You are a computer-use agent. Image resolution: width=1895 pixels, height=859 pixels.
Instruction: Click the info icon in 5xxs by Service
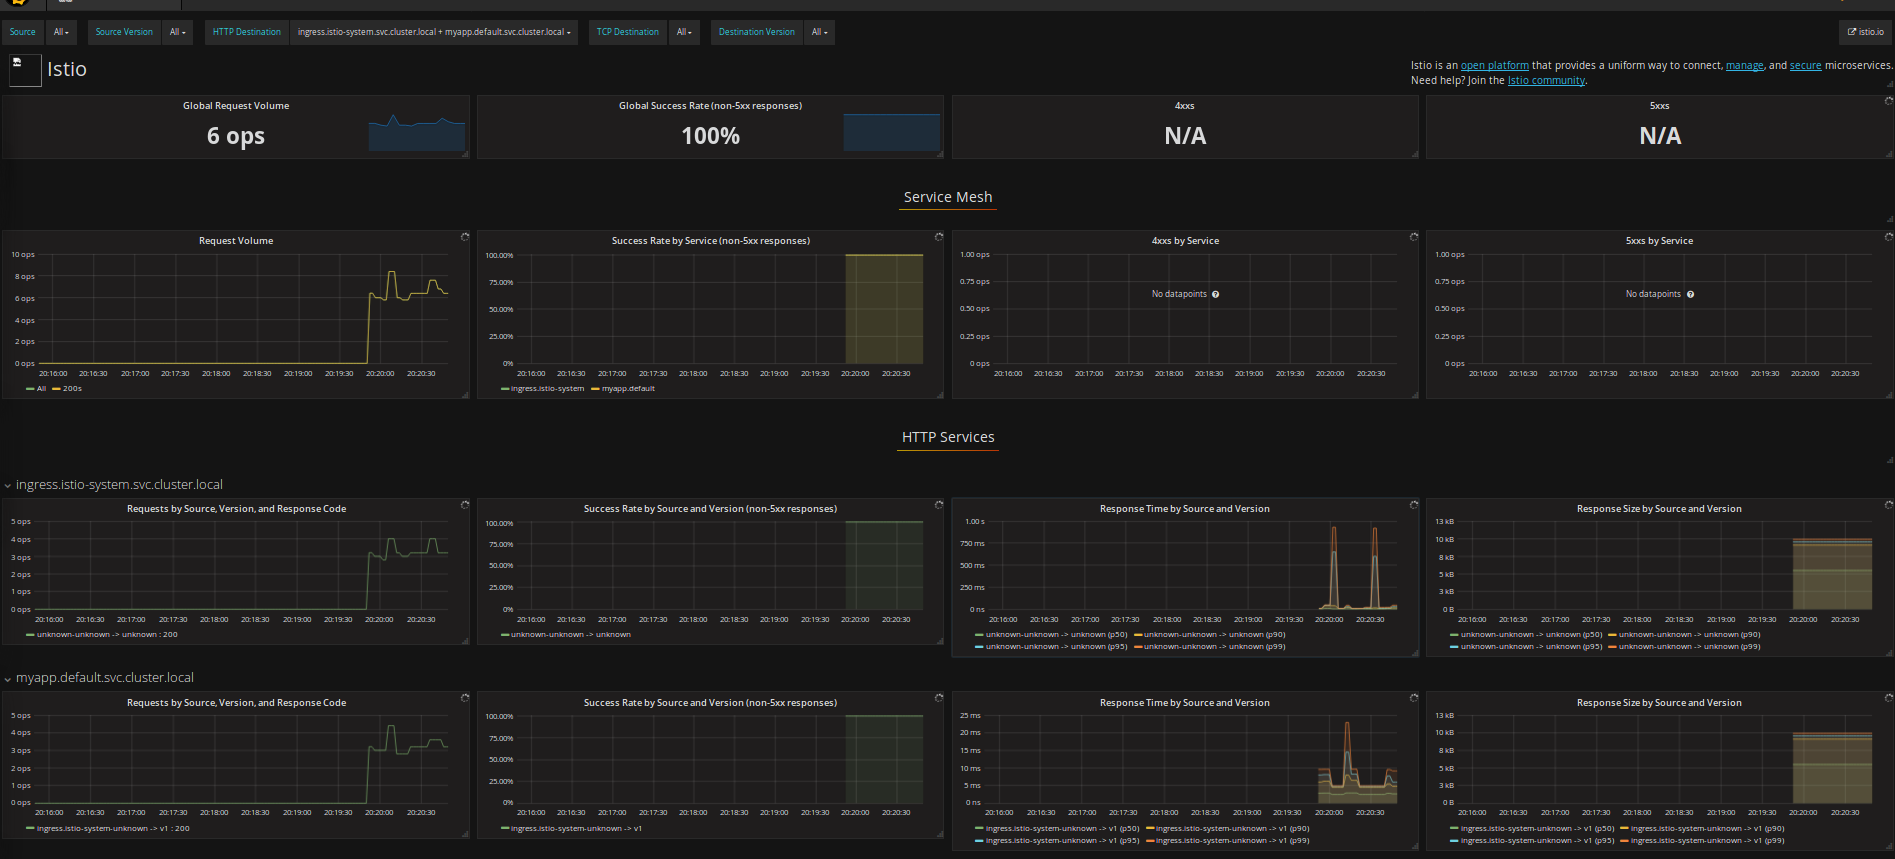point(1690,294)
